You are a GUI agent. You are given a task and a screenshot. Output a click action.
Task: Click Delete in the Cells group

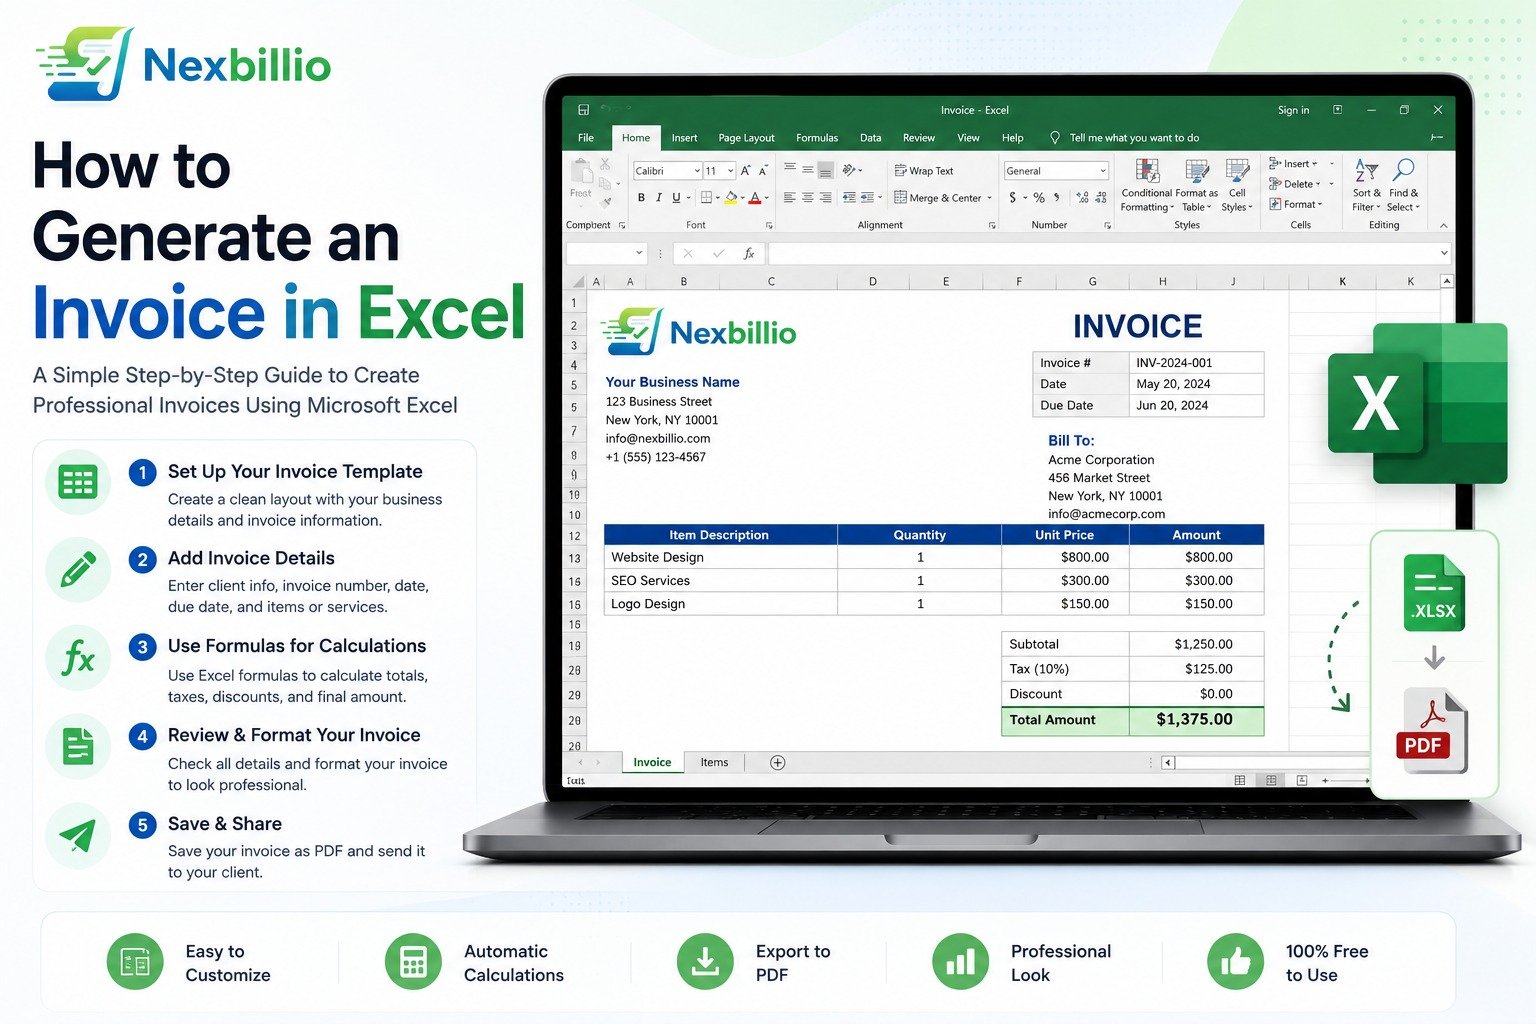pyautogui.click(x=1296, y=184)
